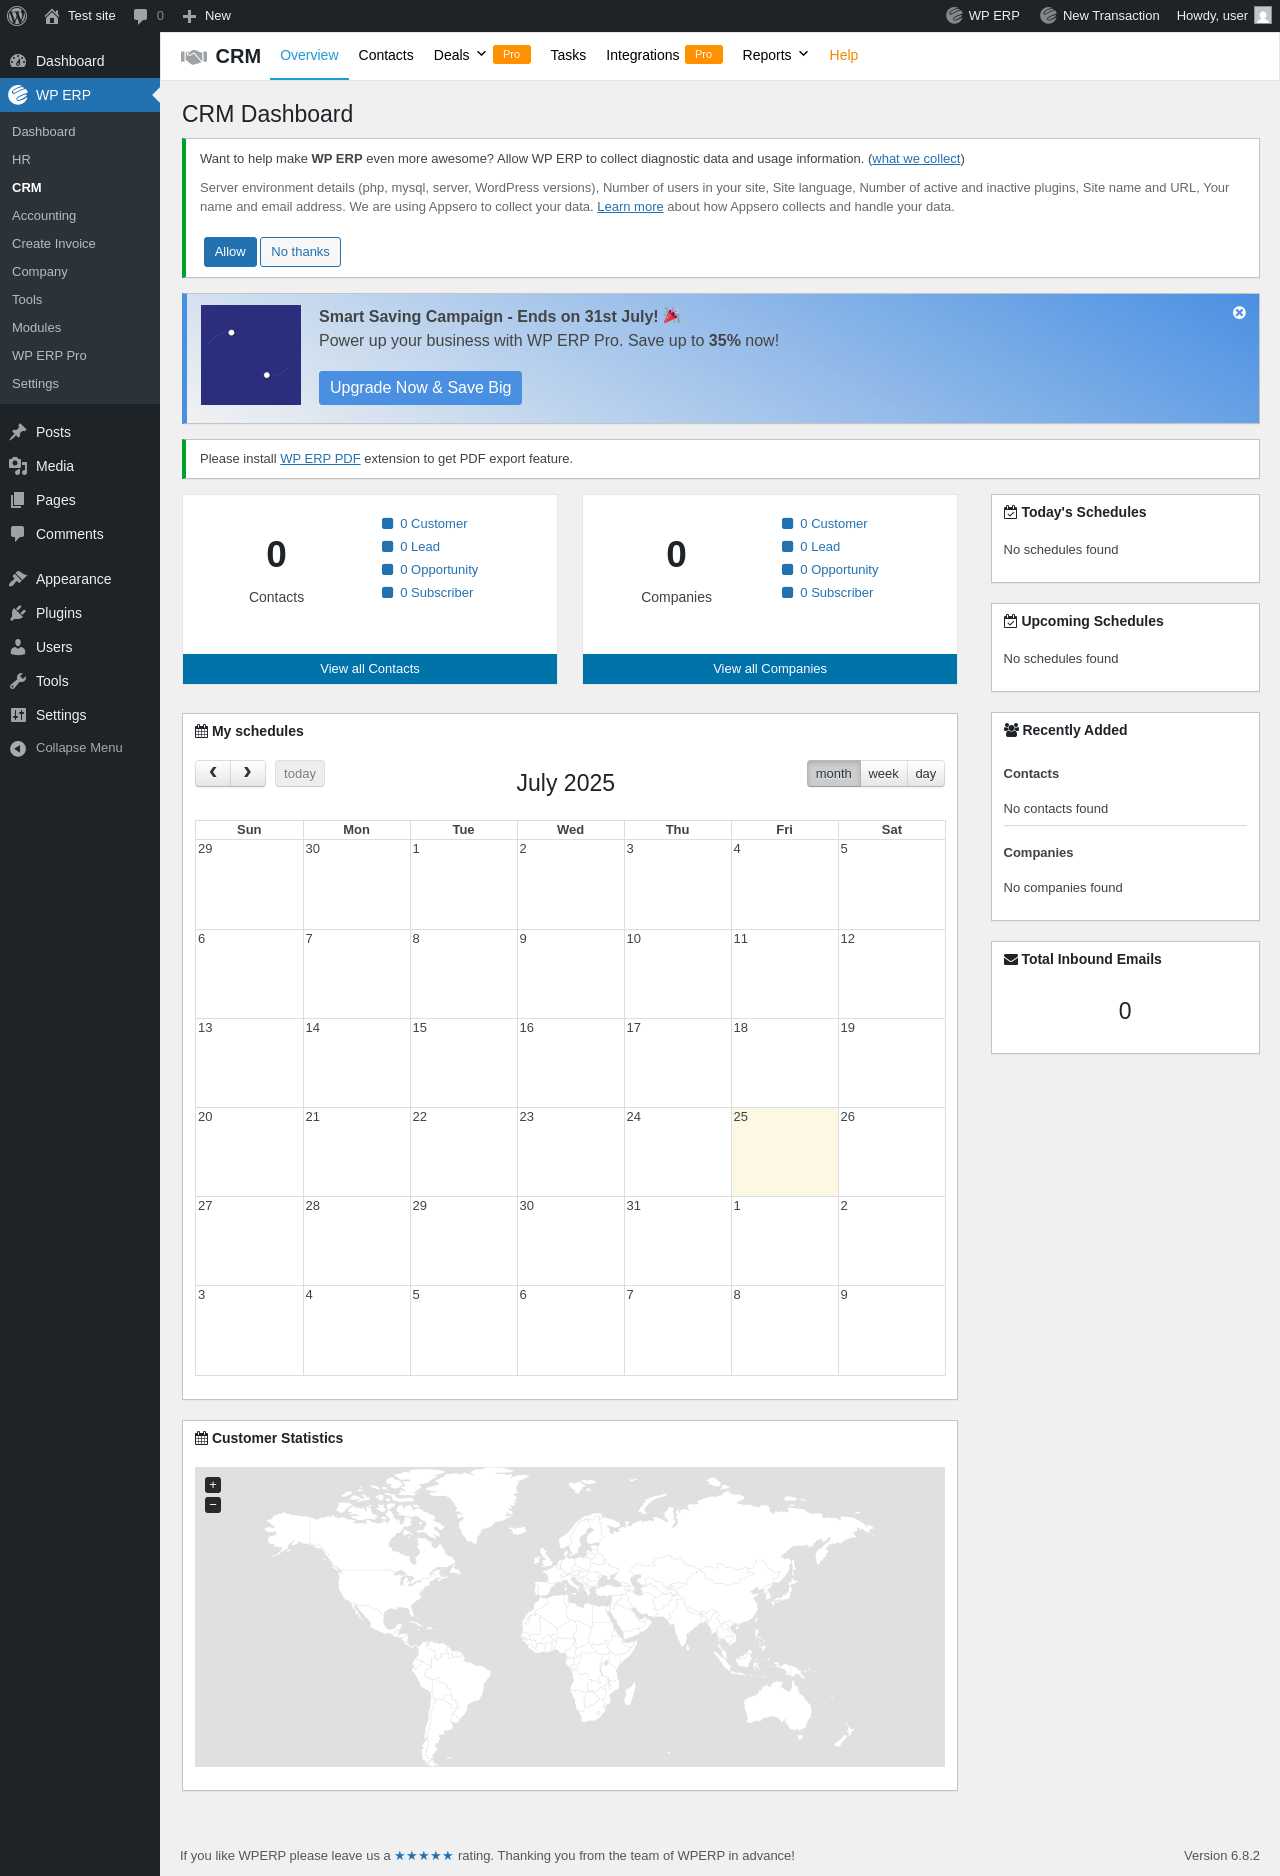Image resolution: width=1280 pixels, height=1876 pixels.
Task: Open Settings icon below Tools
Action: point(18,715)
